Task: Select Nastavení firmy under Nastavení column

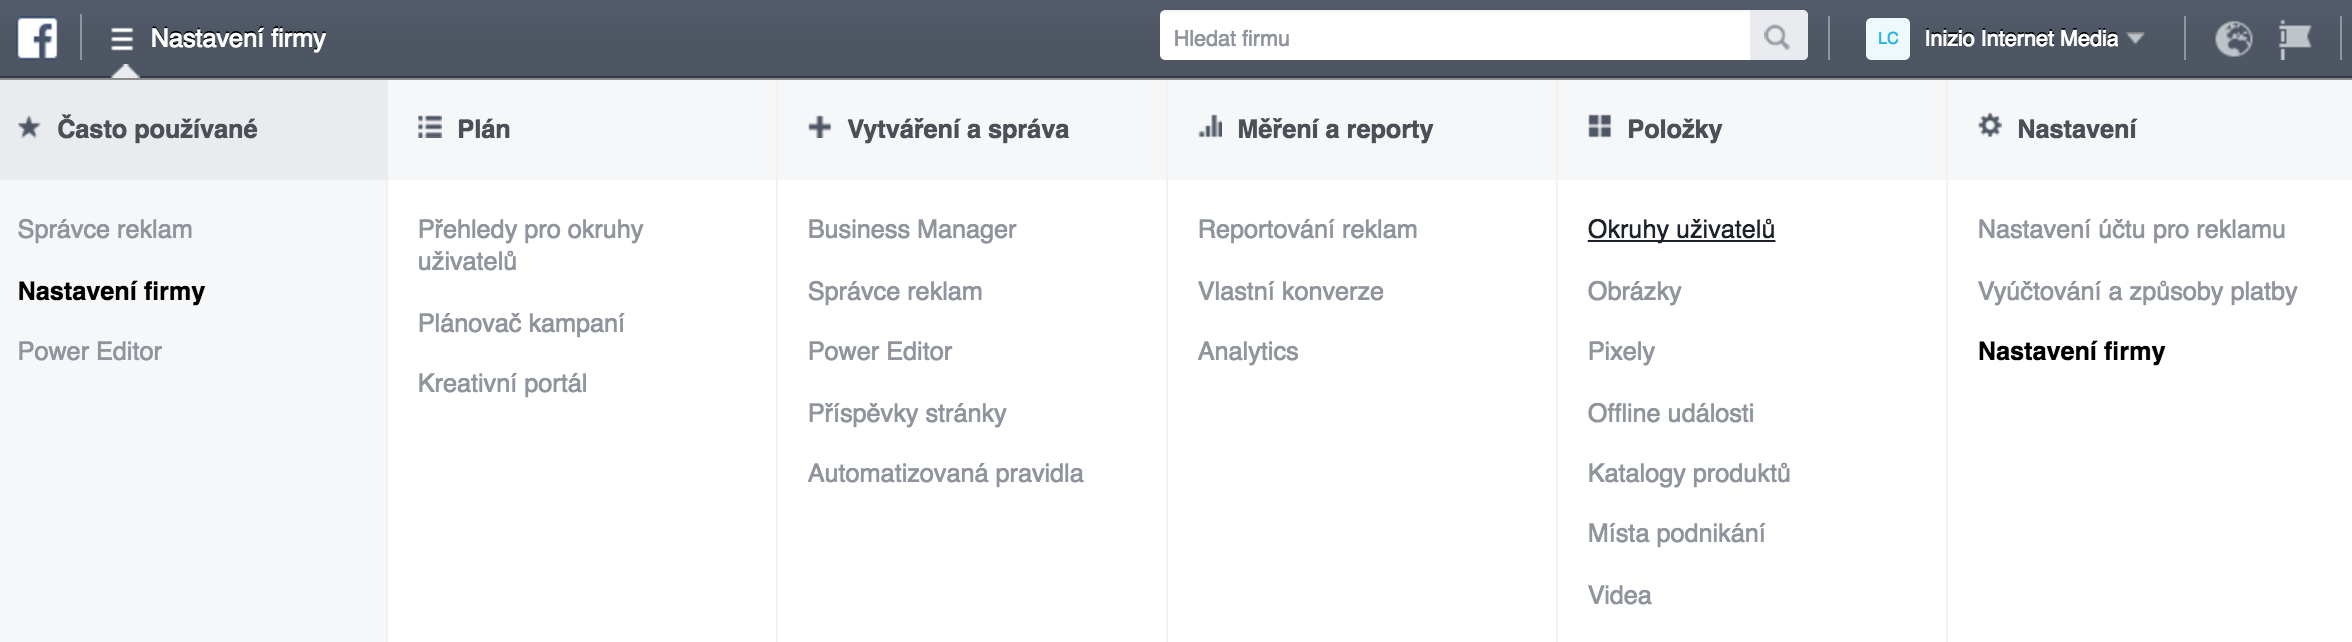Action: [x=2072, y=351]
